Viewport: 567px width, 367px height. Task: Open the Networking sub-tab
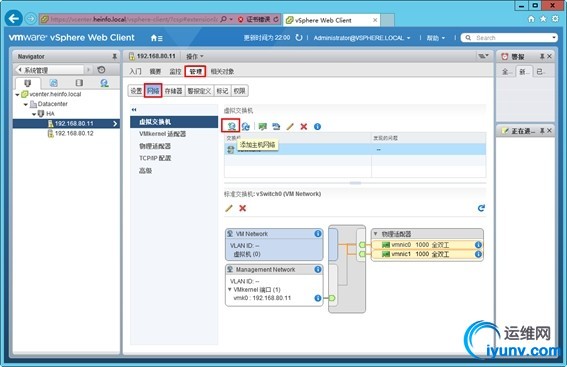point(153,91)
